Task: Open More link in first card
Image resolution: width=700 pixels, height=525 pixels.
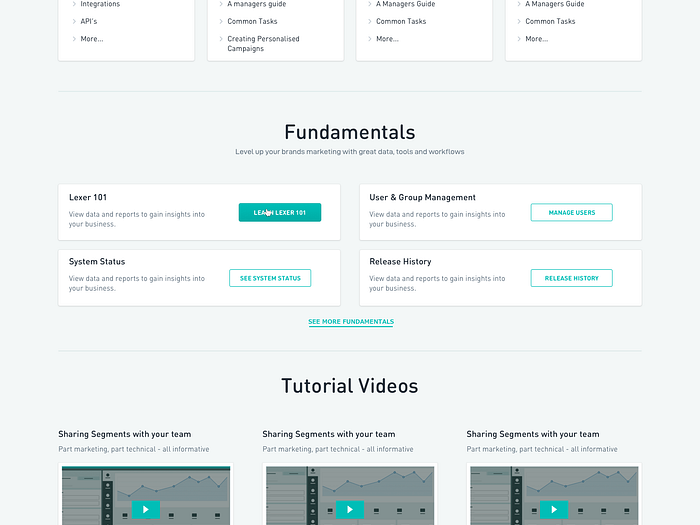Action: (x=92, y=39)
